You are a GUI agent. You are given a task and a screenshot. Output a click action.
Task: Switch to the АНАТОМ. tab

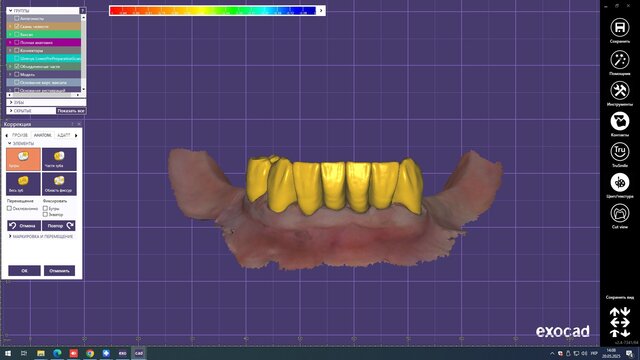coord(42,135)
